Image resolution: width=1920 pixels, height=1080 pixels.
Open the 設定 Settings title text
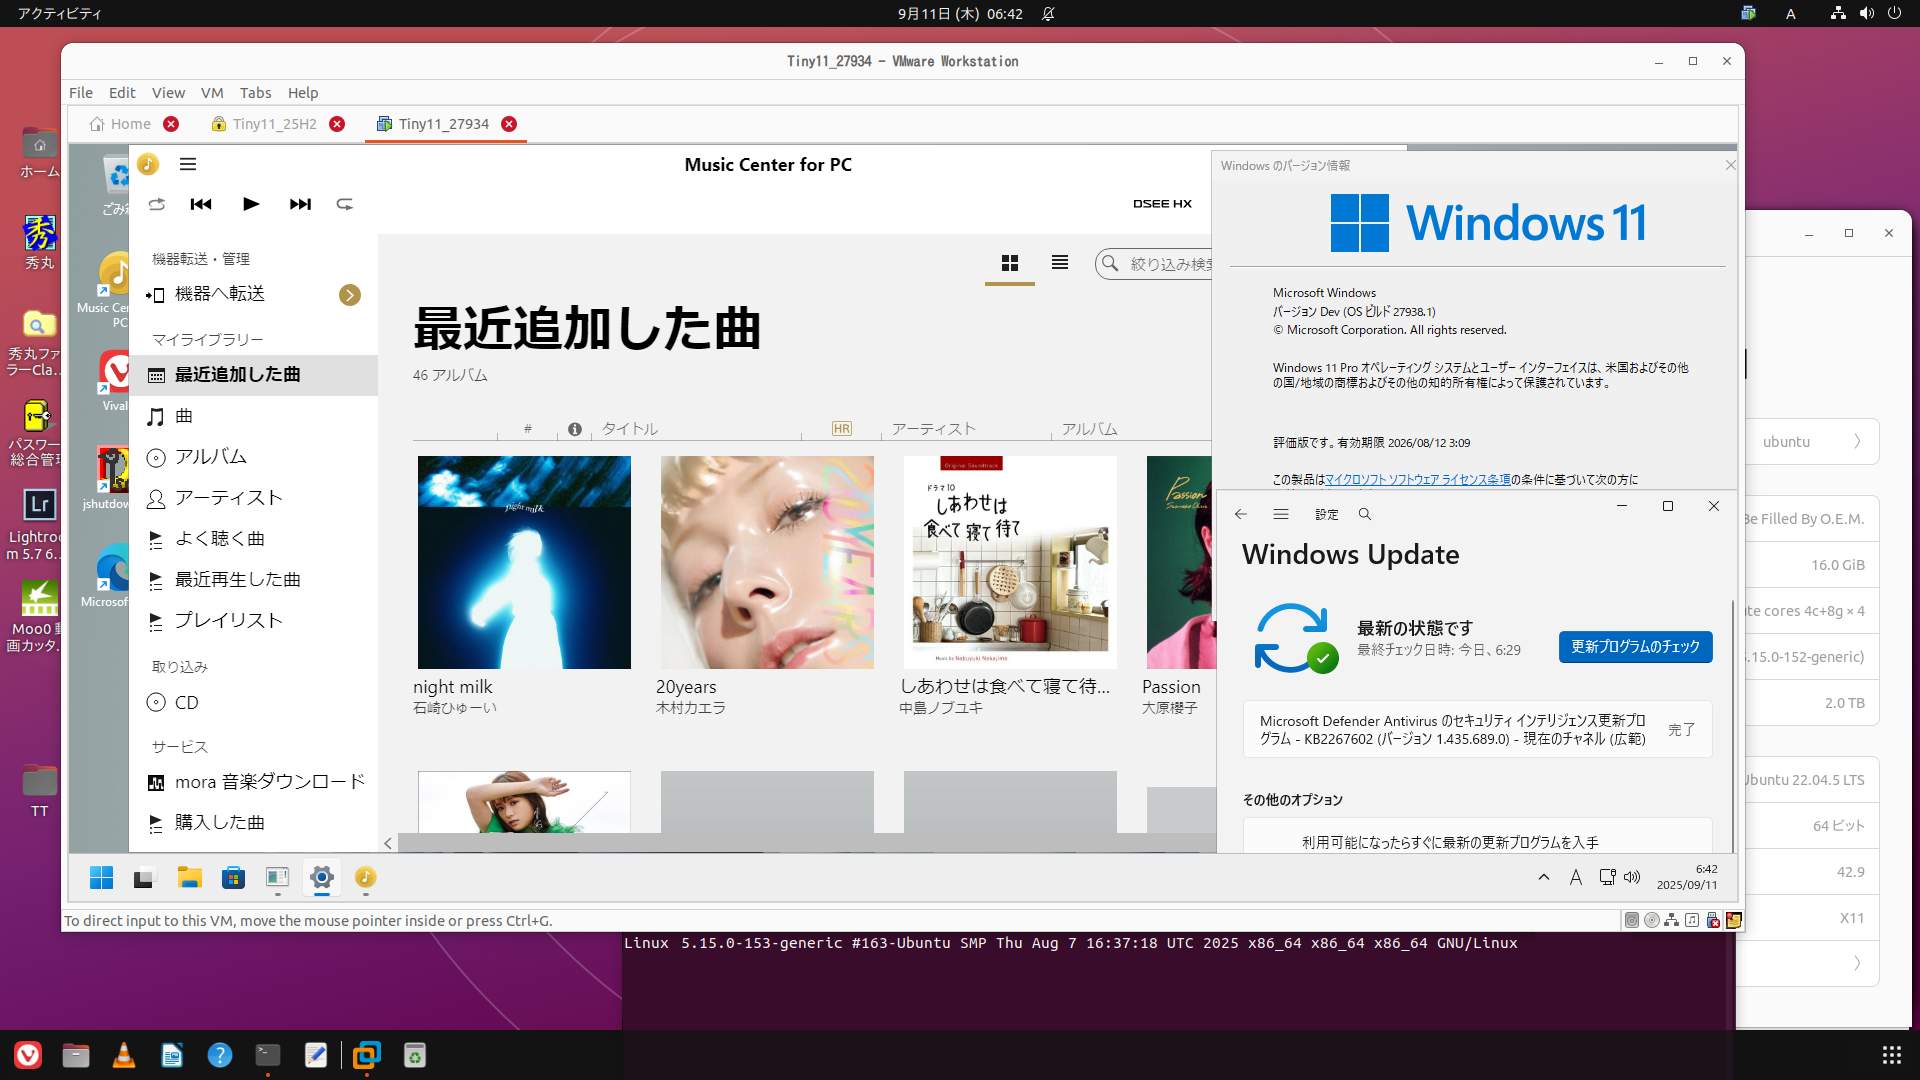click(x=1327, y=514)
